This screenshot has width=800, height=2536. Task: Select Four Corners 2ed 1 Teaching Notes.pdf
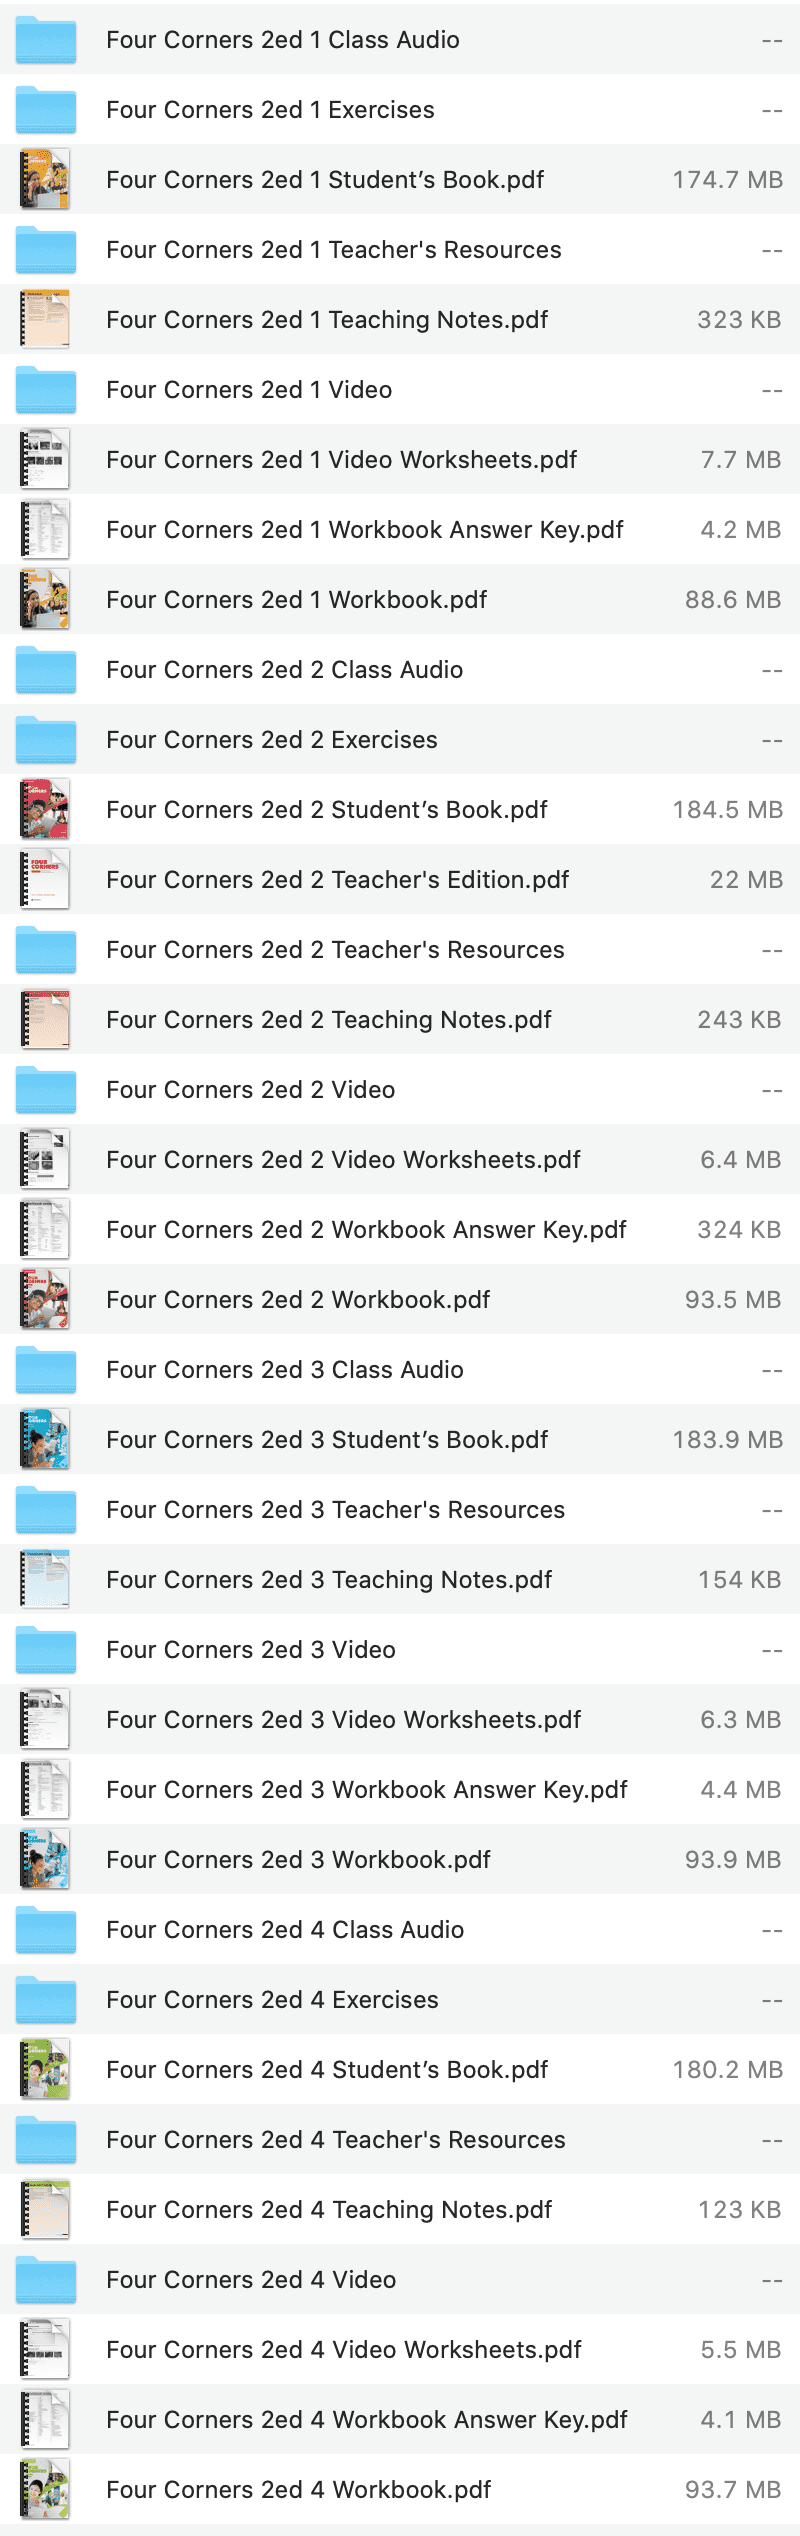(327, 320)
